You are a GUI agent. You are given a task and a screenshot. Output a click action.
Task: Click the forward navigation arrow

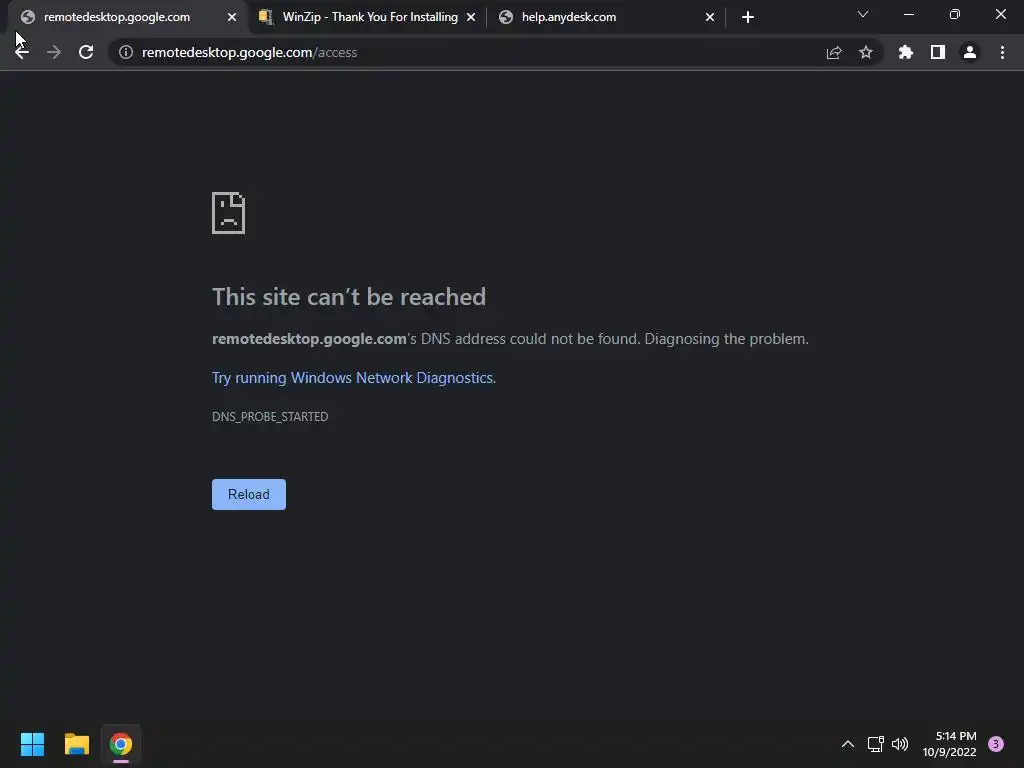tap(54, 52)
